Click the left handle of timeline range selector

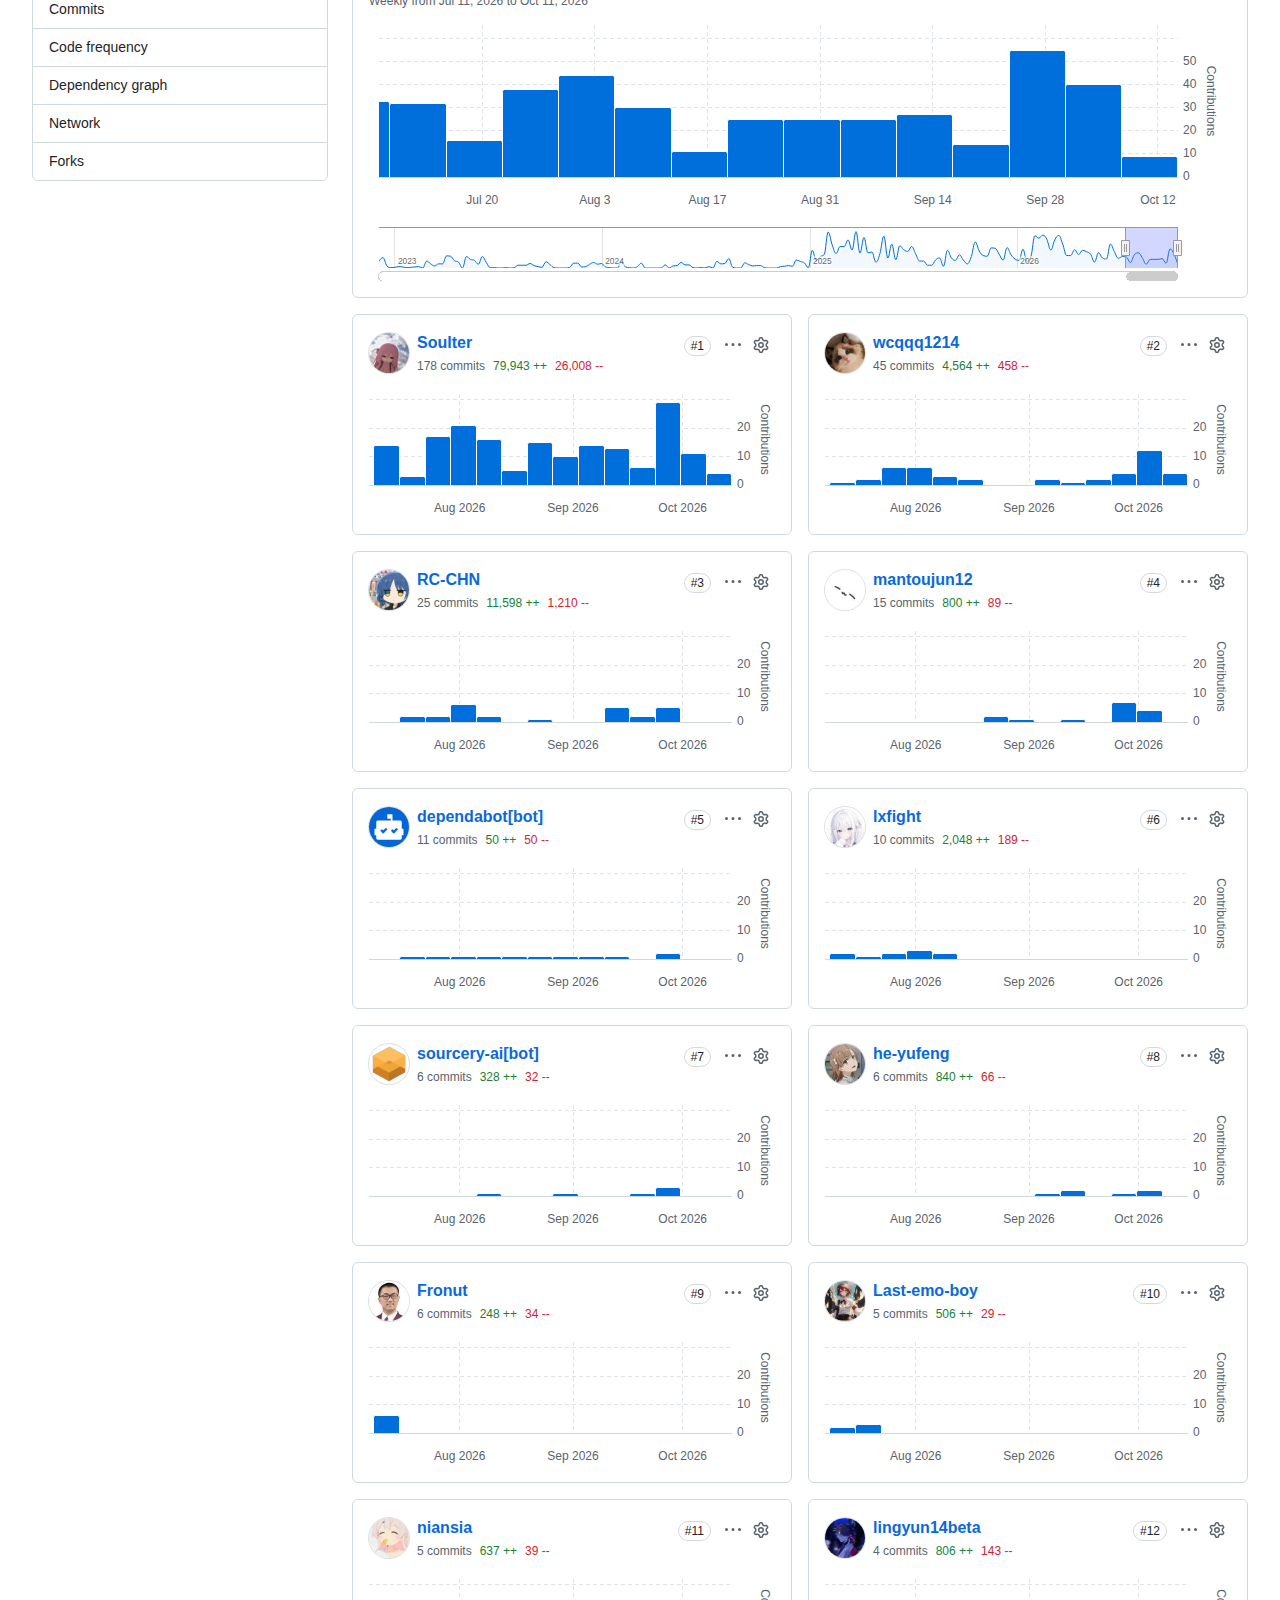tap(1125, 248)
